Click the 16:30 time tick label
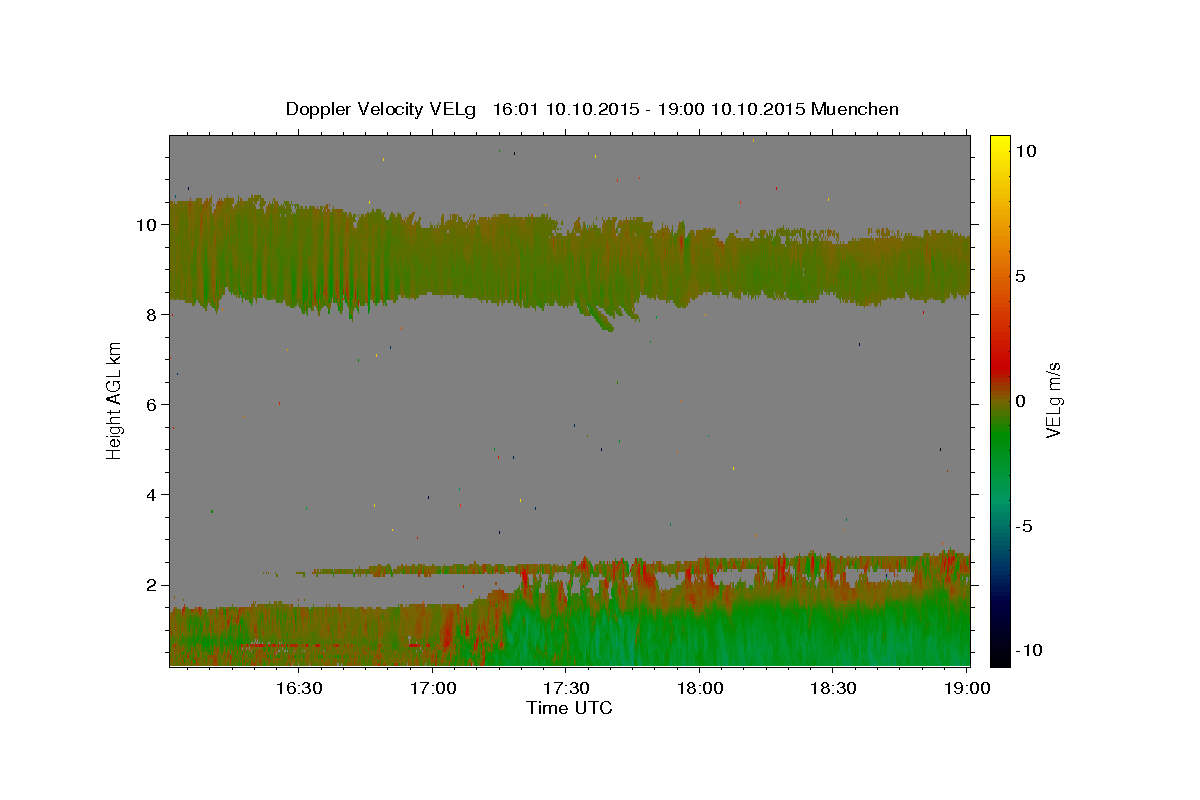Screen dimensions: 1200x800 point(299,688)
